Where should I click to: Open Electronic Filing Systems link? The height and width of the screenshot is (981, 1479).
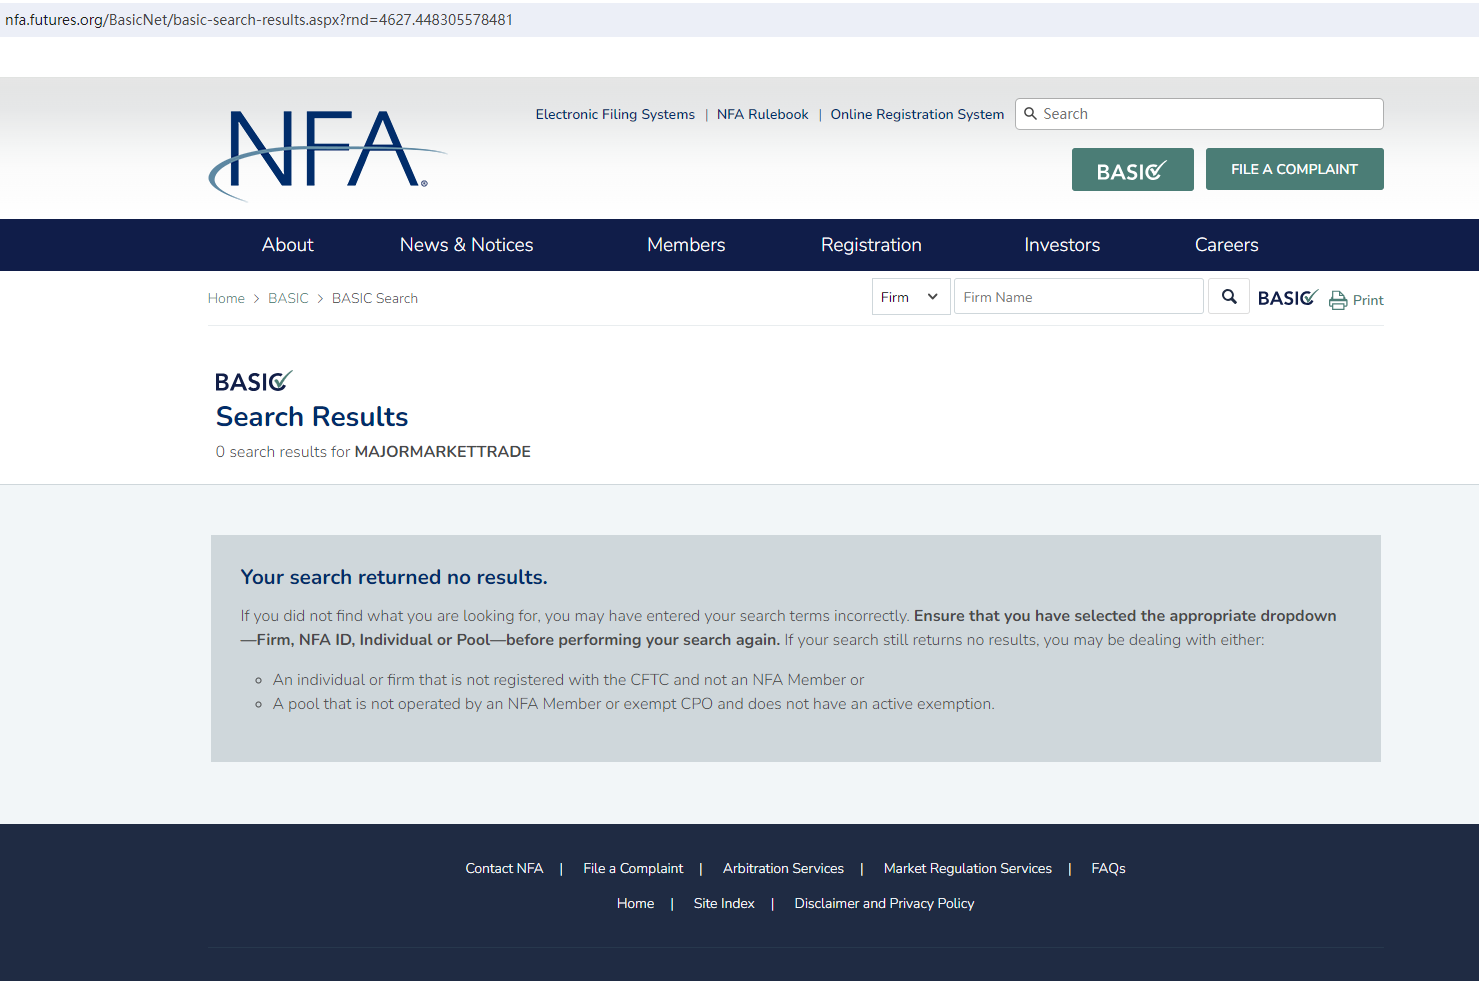pos(615,115)
